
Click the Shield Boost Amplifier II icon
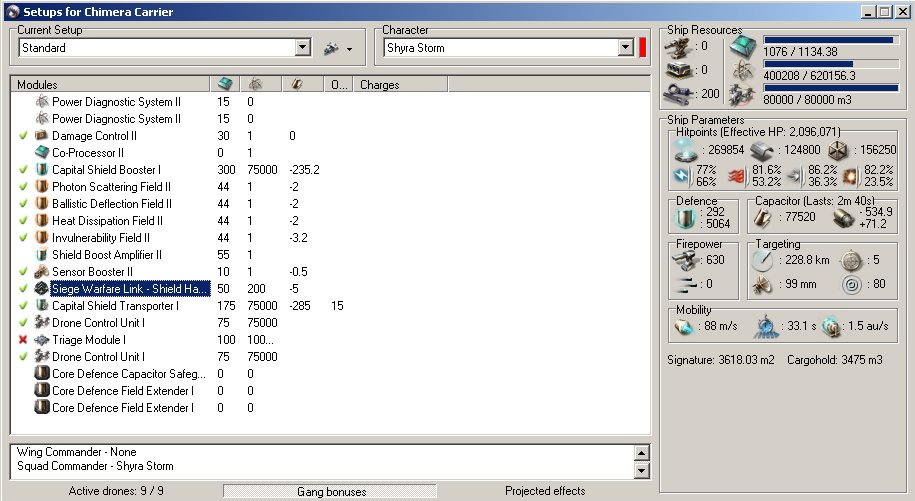pyautogui.click(x=41, y=254)
